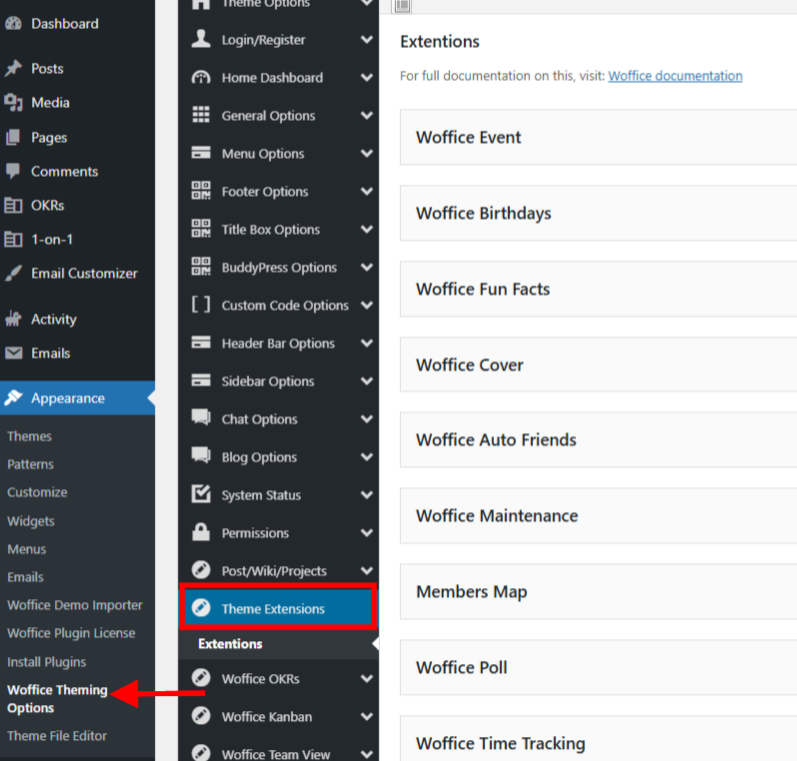Open the Members Map extension row

(x=598, y=592)
